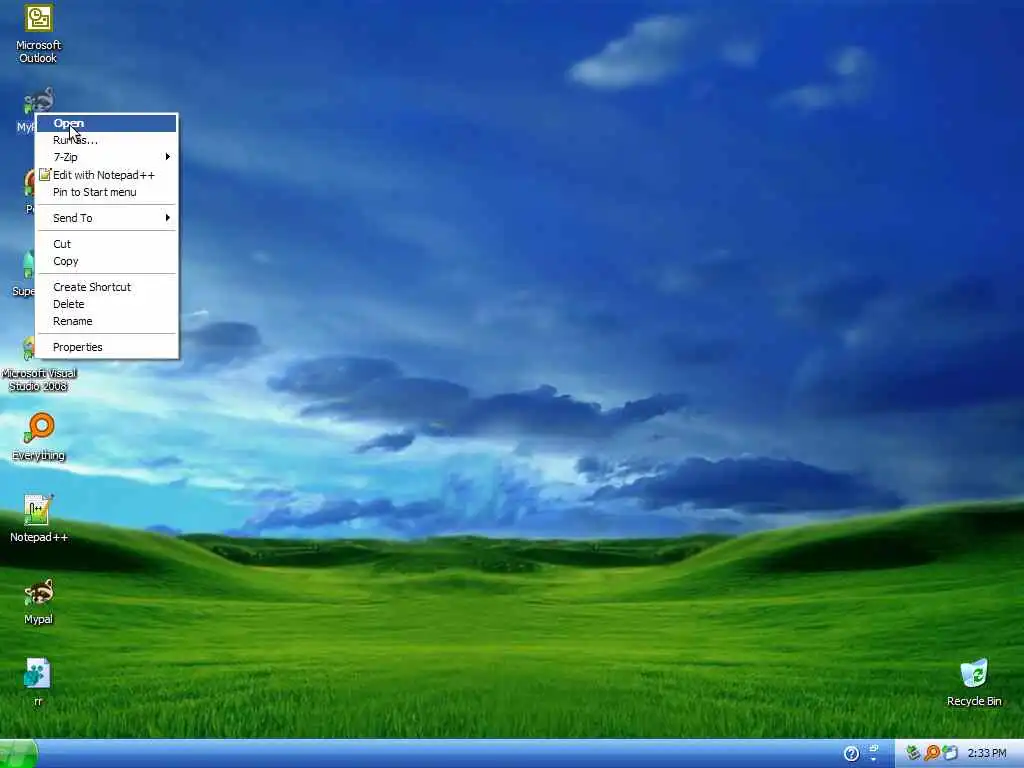Image resolution: width=1024 pixels, height=768 pixels.
Task: Expand the 7-Zip submenu
Action: click(106, 157)
